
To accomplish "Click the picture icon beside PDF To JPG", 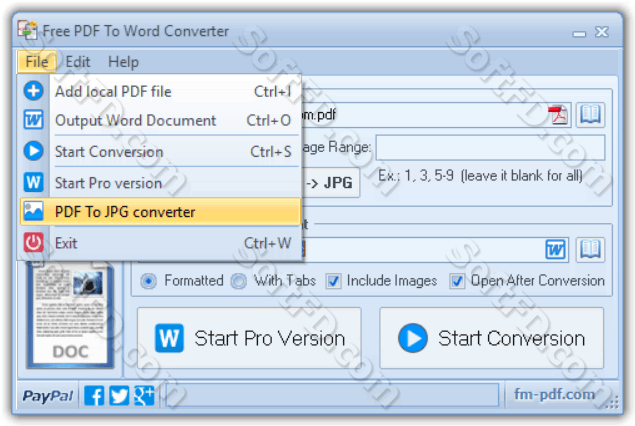I will tap(33, 211).
